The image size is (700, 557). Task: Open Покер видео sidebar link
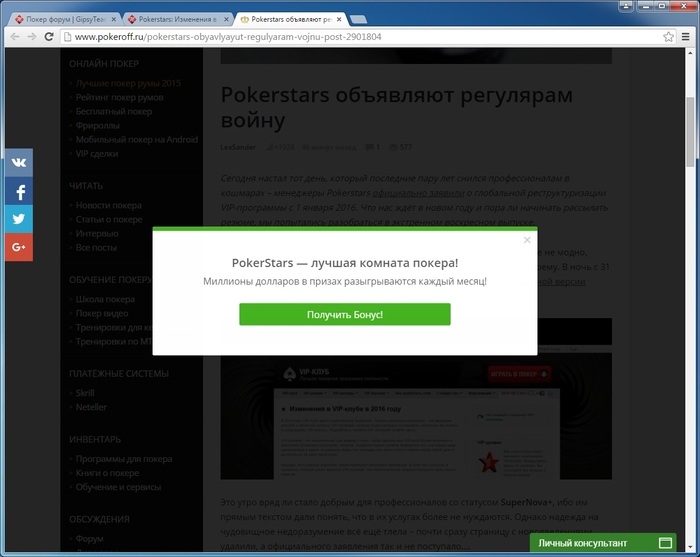pos(102,313)
